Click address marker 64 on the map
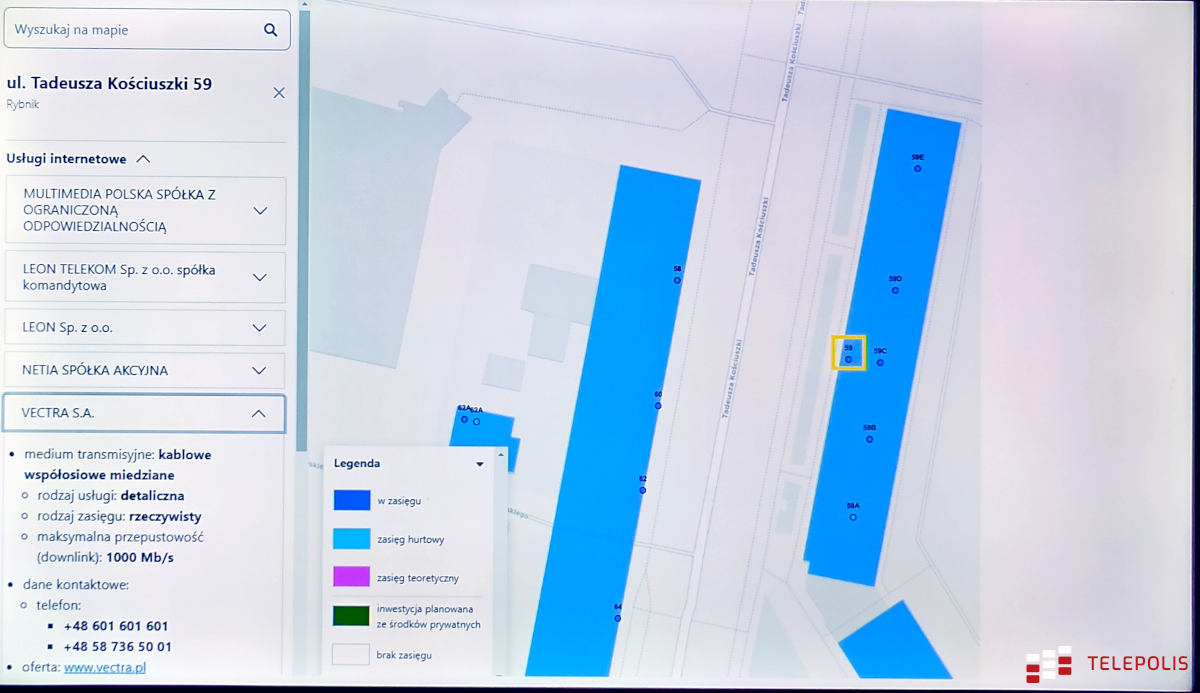The width and height of the screenshot is (1200, 693). [x=617, y=618]
